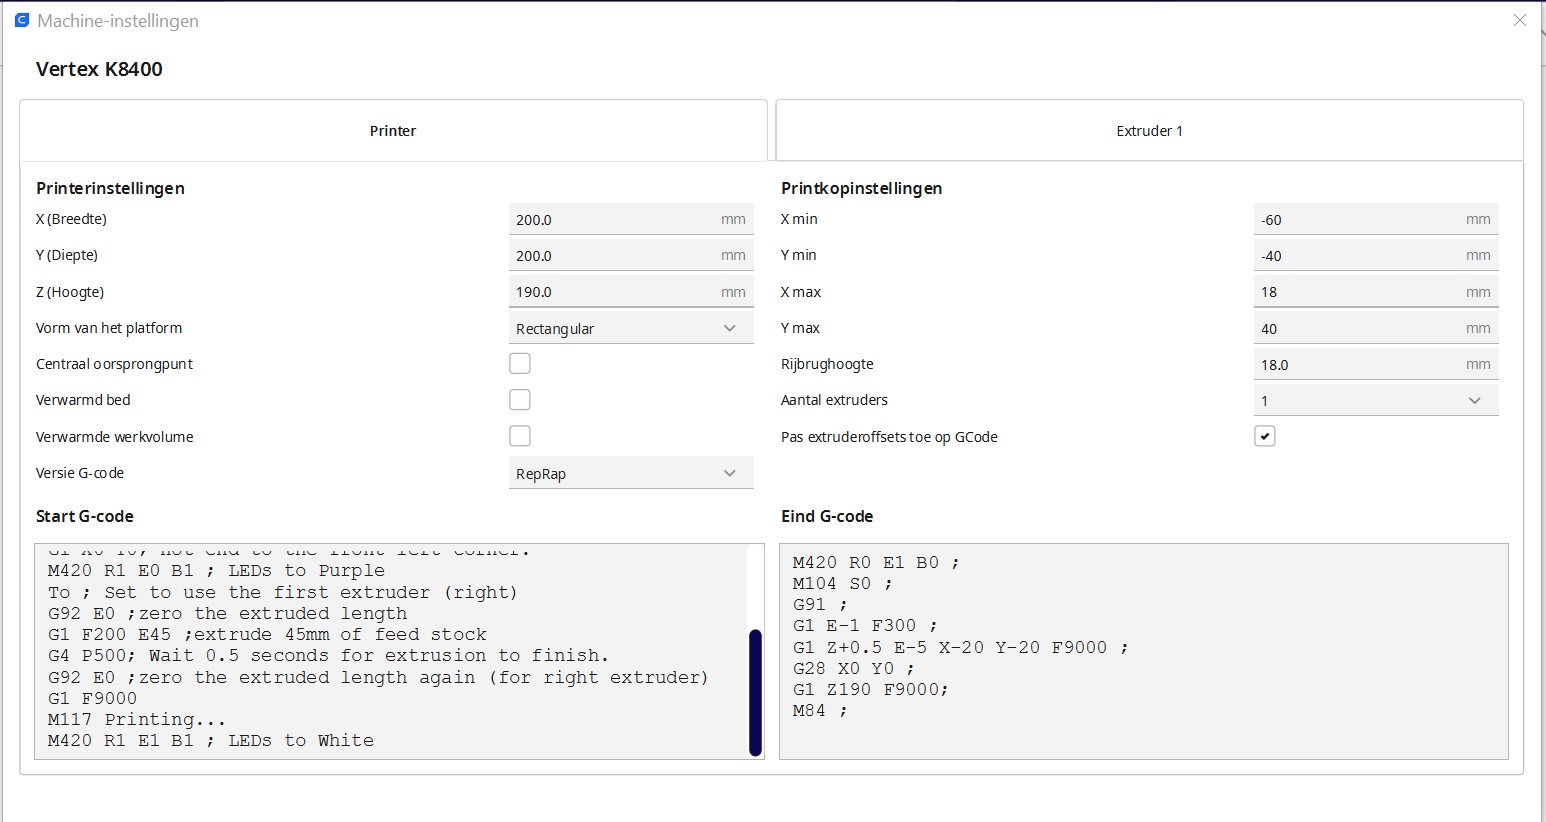Click the Y min field showing -40

tap(1376, 255)
